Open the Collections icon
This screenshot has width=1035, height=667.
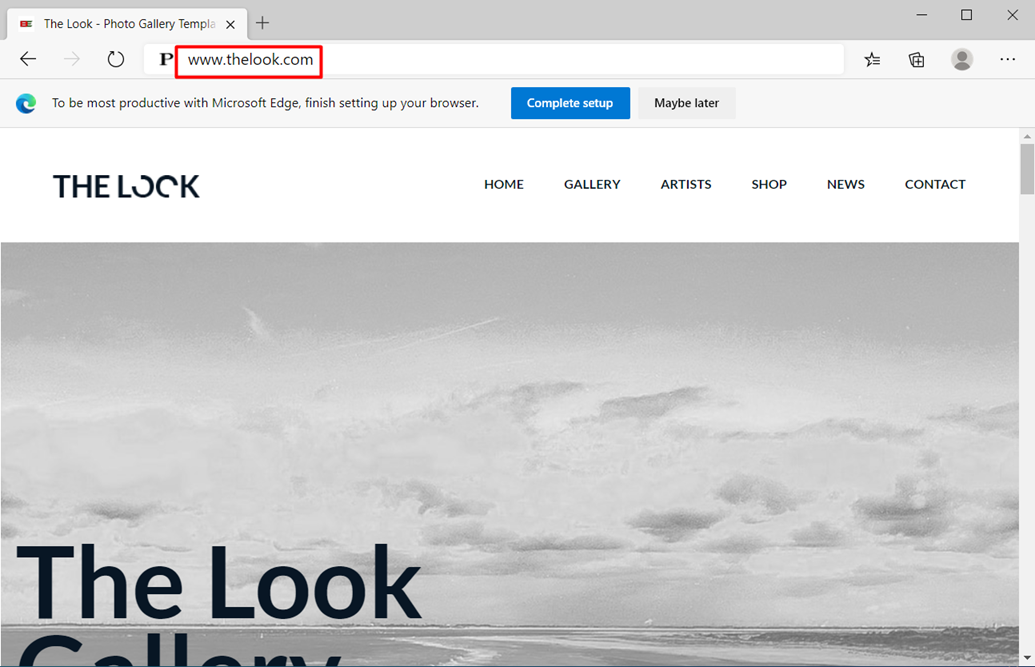(916, 60)
